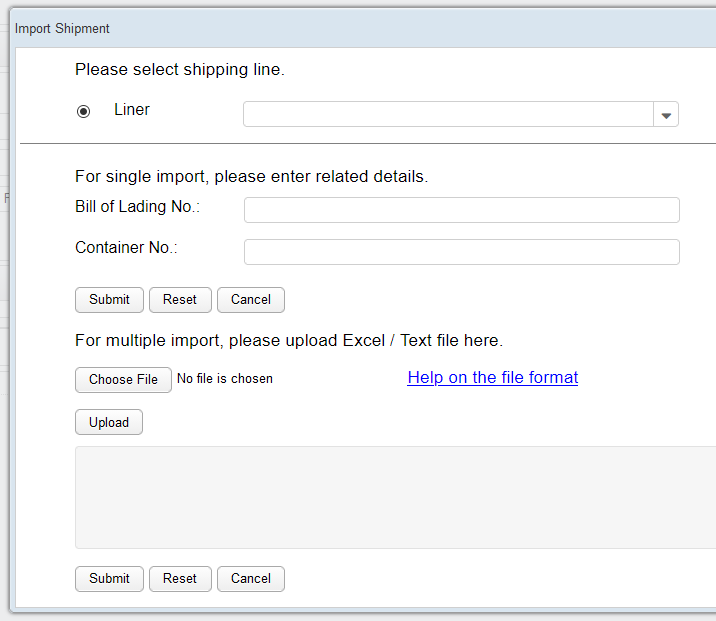The image size is (716, 621).
Task: Reset the single import fields
Action: coord(180,300)
